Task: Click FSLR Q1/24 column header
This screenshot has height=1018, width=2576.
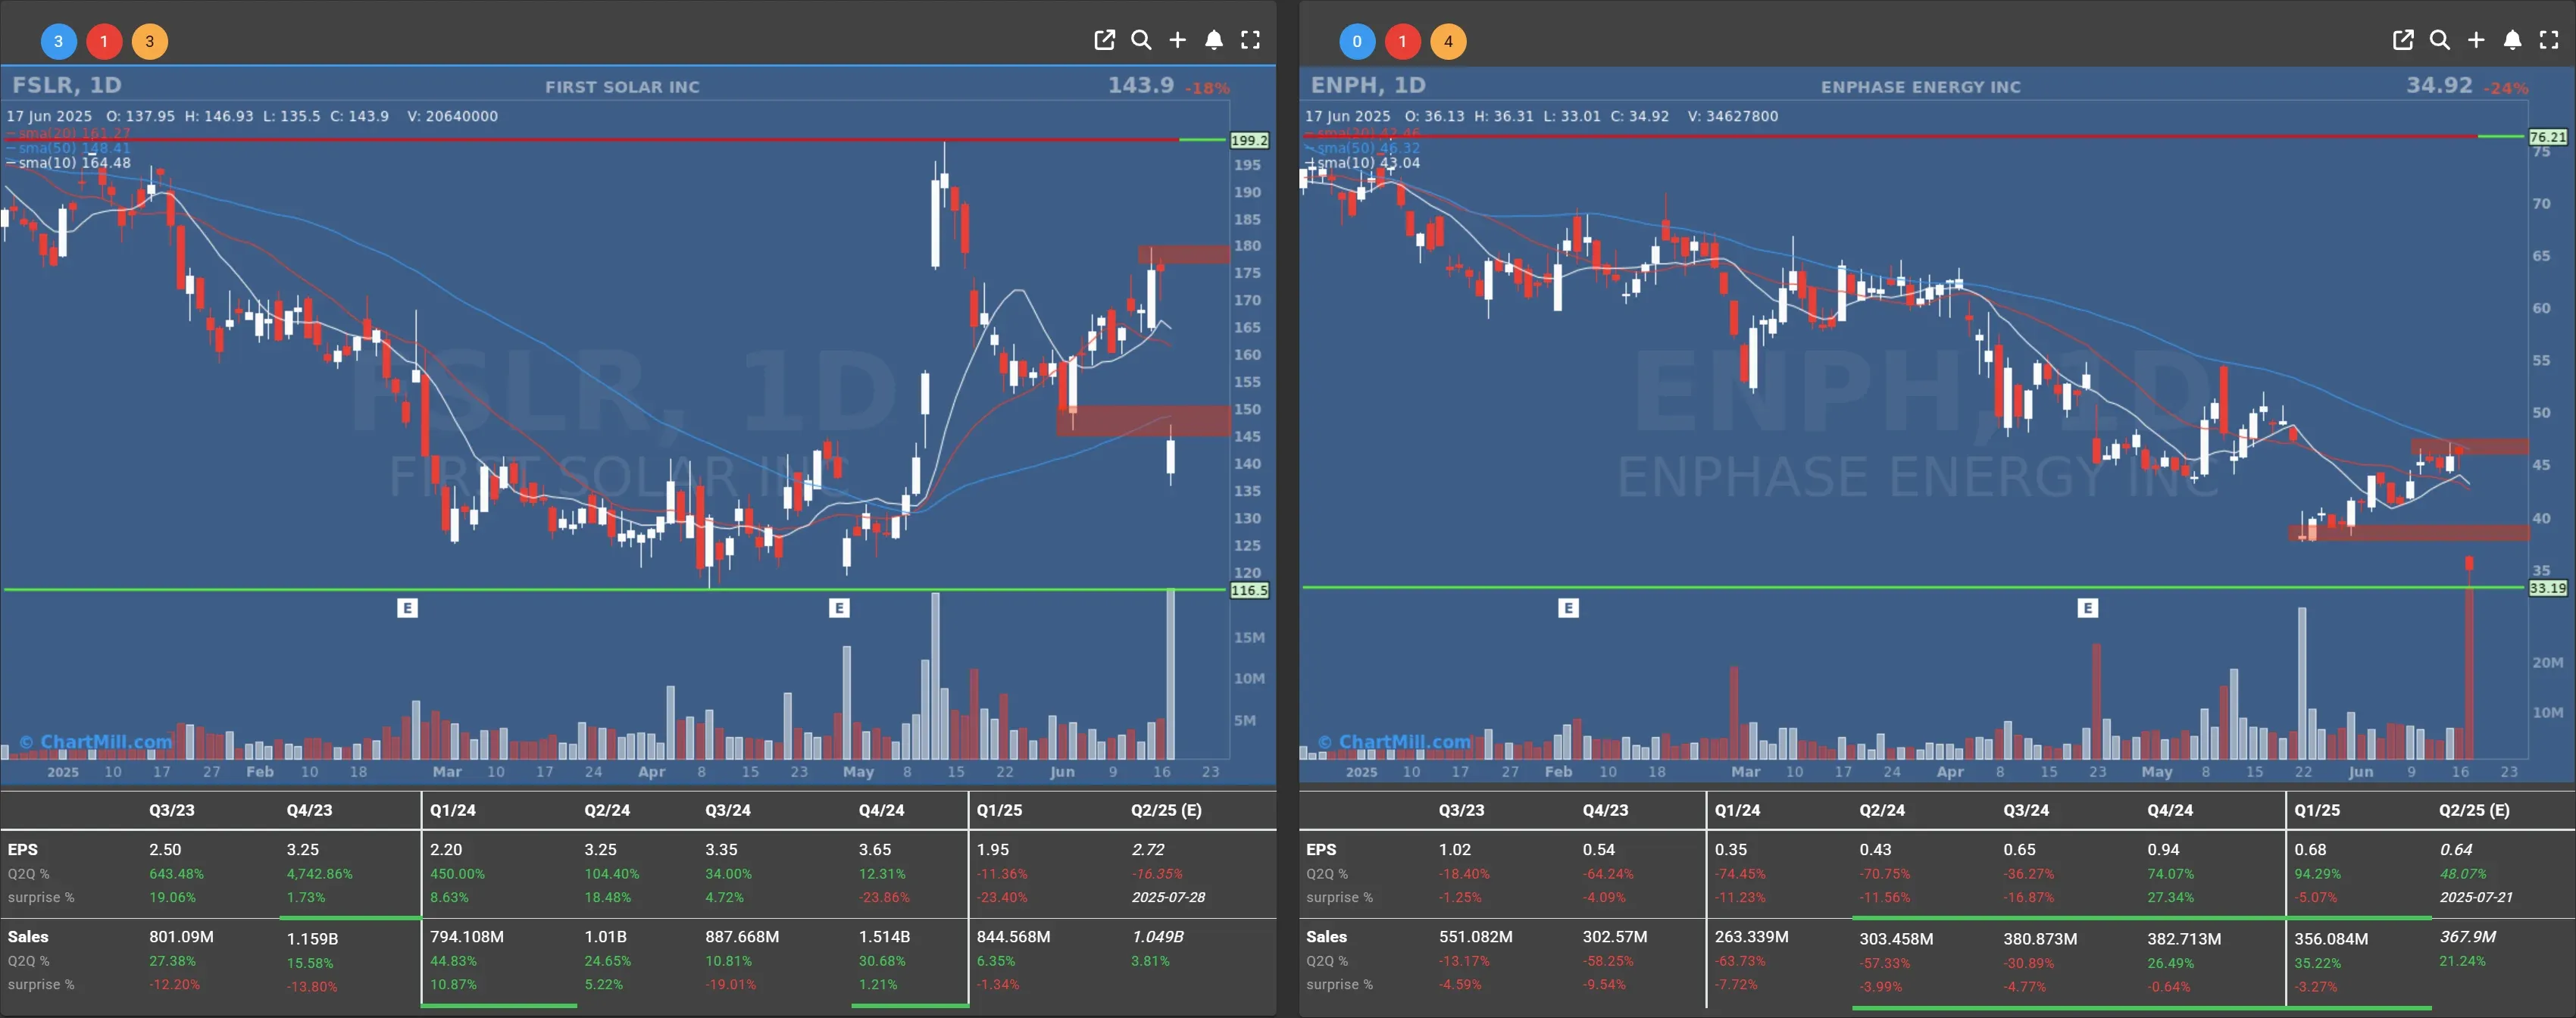Action: 453,810
